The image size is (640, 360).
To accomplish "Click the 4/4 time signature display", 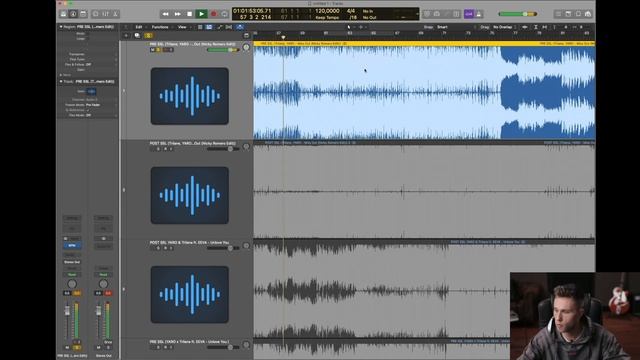I will click(x=351, y=11).
